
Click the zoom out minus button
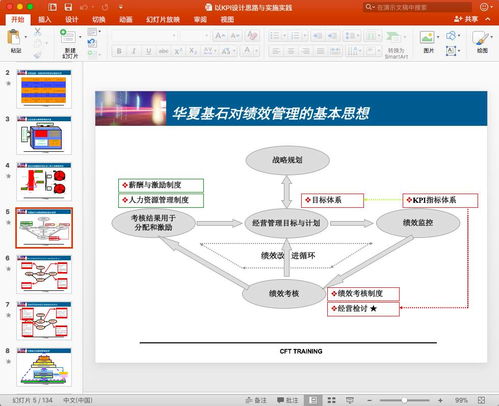coord(369,400)
